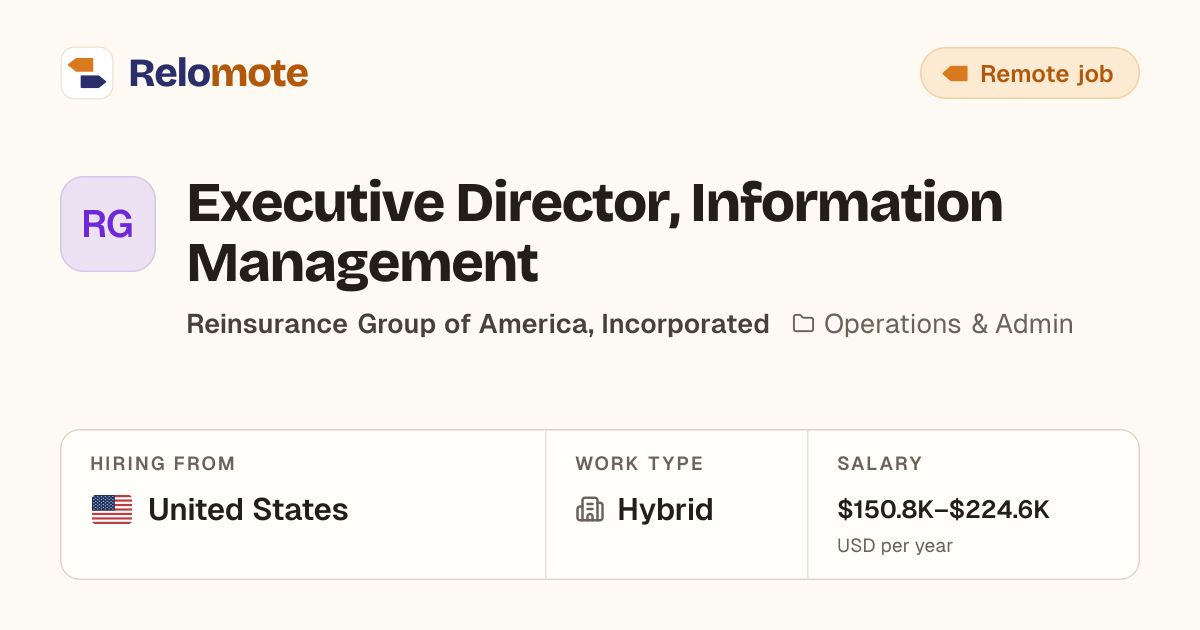Image resolution: width=1200 pixels, height=630 pixels.
Task: Open Reinsurance Group of America, Incorporated company
Action: pos(478,324)
